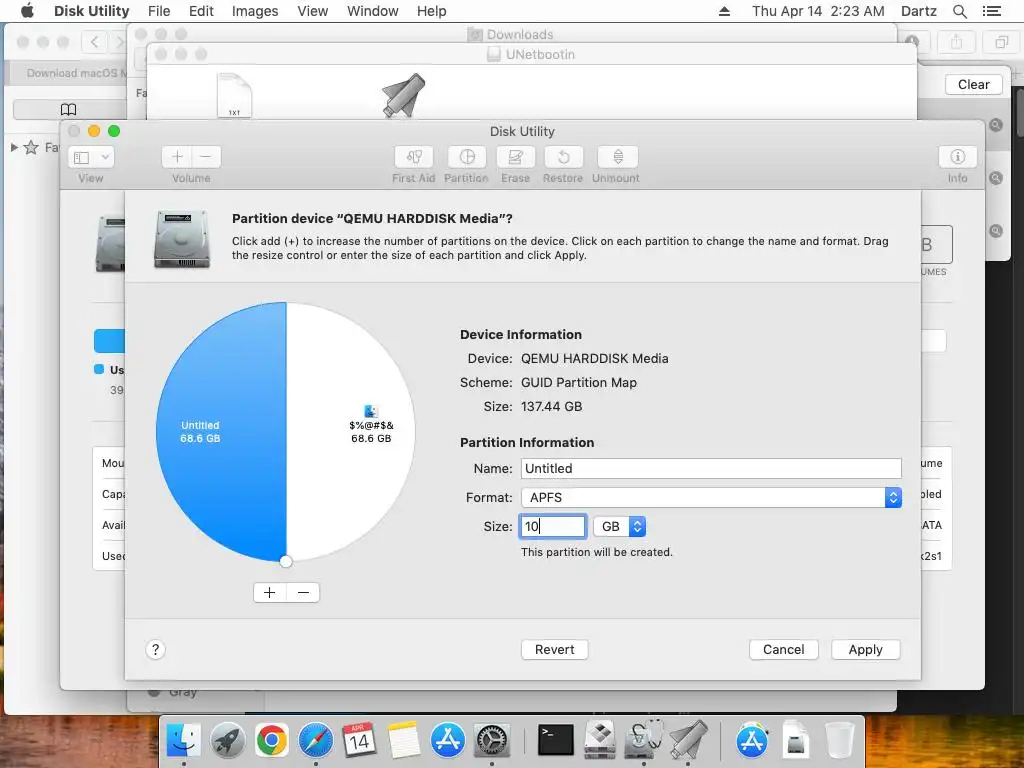Image resolution: width=1024 pixels, height=768 pixels.
Task: Click the partition Size field
Action: click(552, 526)
